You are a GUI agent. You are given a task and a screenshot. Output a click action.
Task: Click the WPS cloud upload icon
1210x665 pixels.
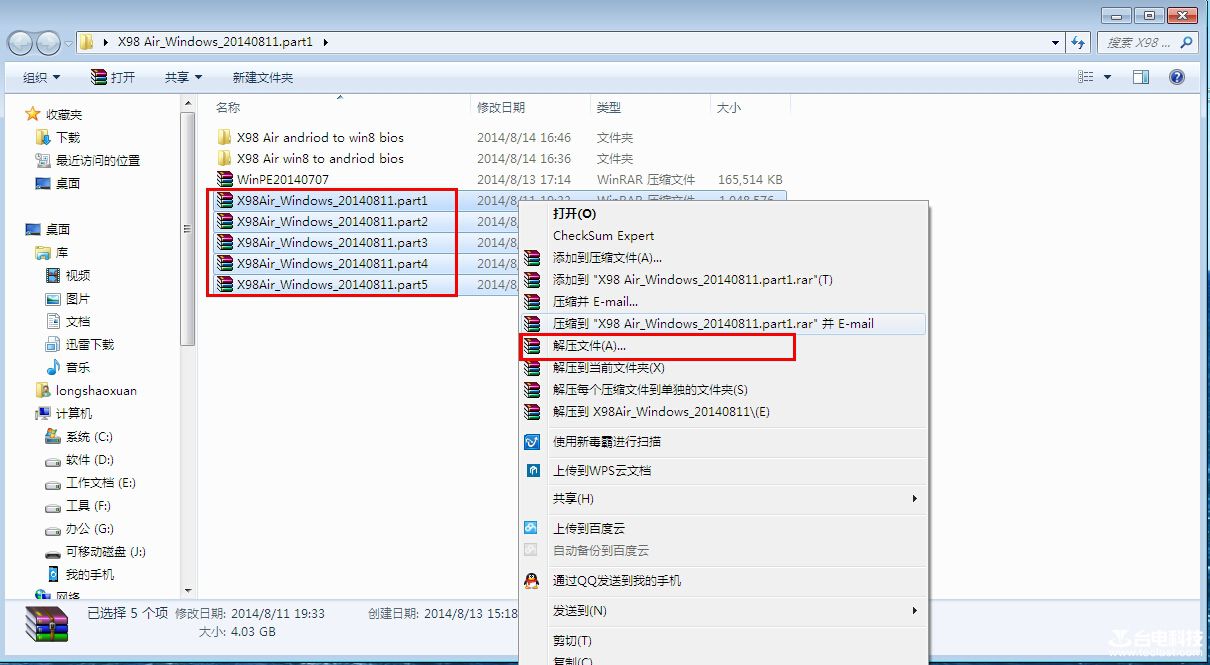point(532,470)
